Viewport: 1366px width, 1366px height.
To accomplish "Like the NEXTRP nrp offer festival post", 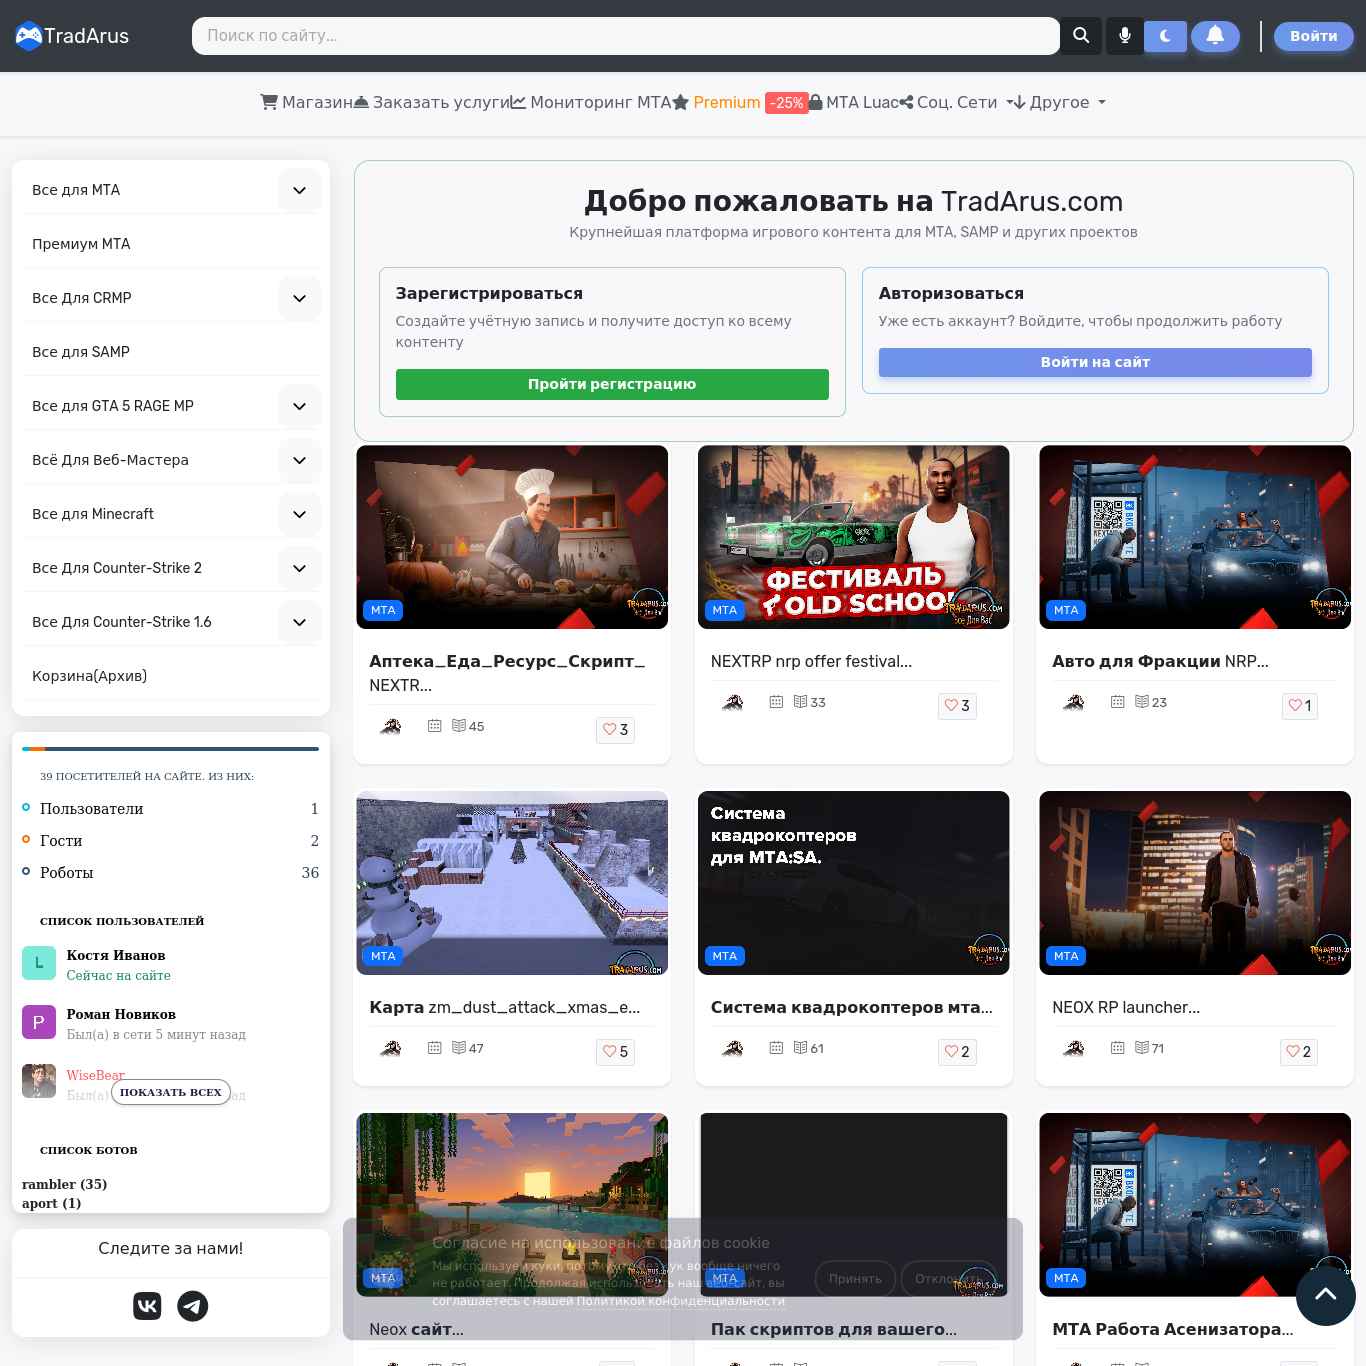I will point(957,706).
